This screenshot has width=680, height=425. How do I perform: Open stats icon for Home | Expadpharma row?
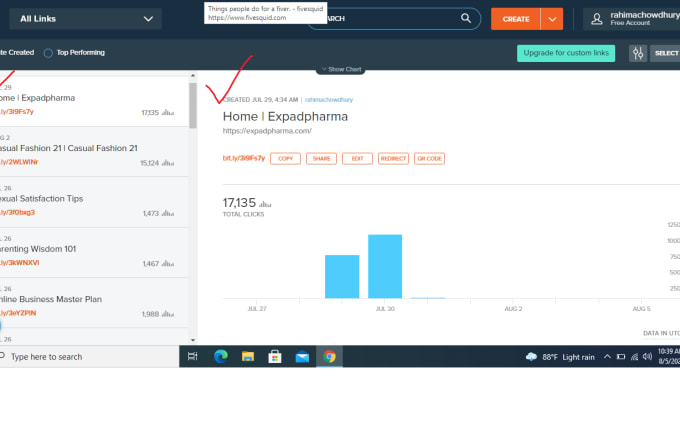click(168, 113)
